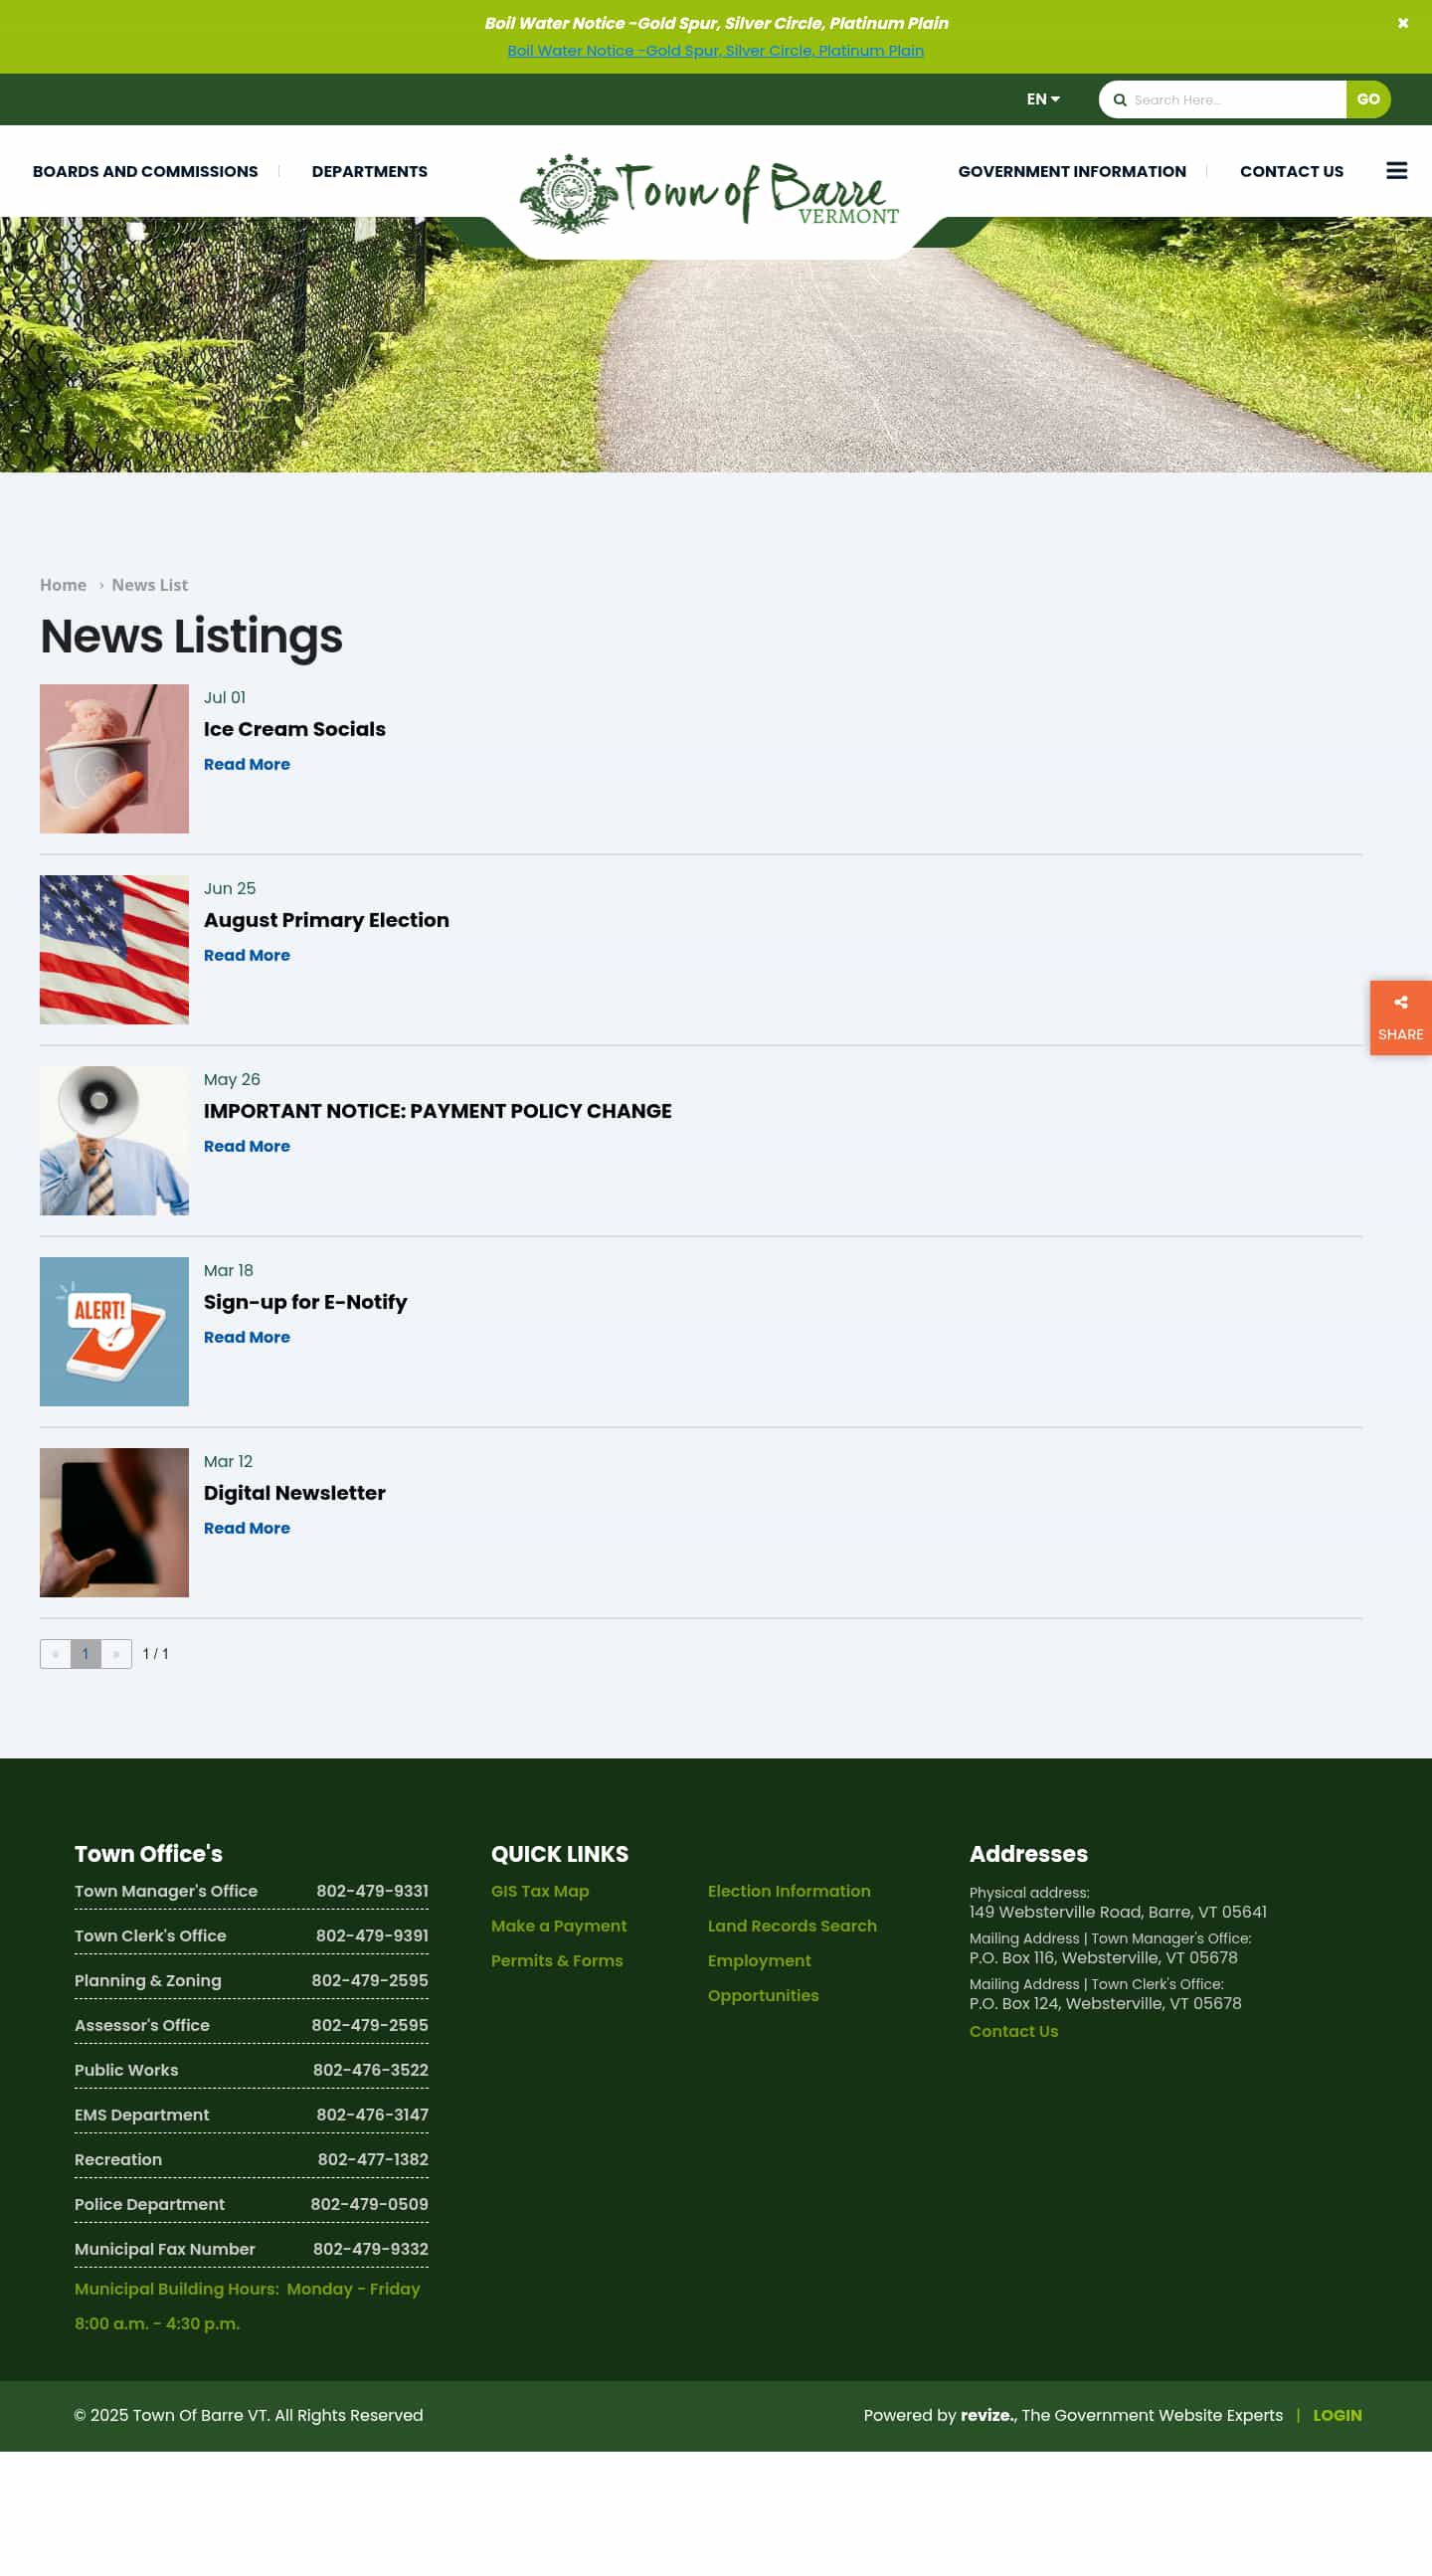Read More about August Primary Election
Screen dimensions: 1432x2576
tap(246, 955)
